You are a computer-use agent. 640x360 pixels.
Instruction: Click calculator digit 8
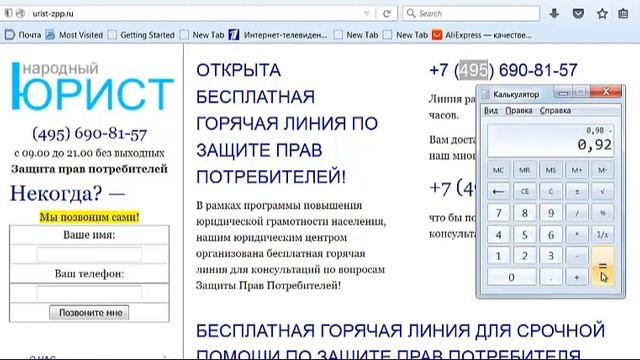pyautogui.click(x=524, y=213)
